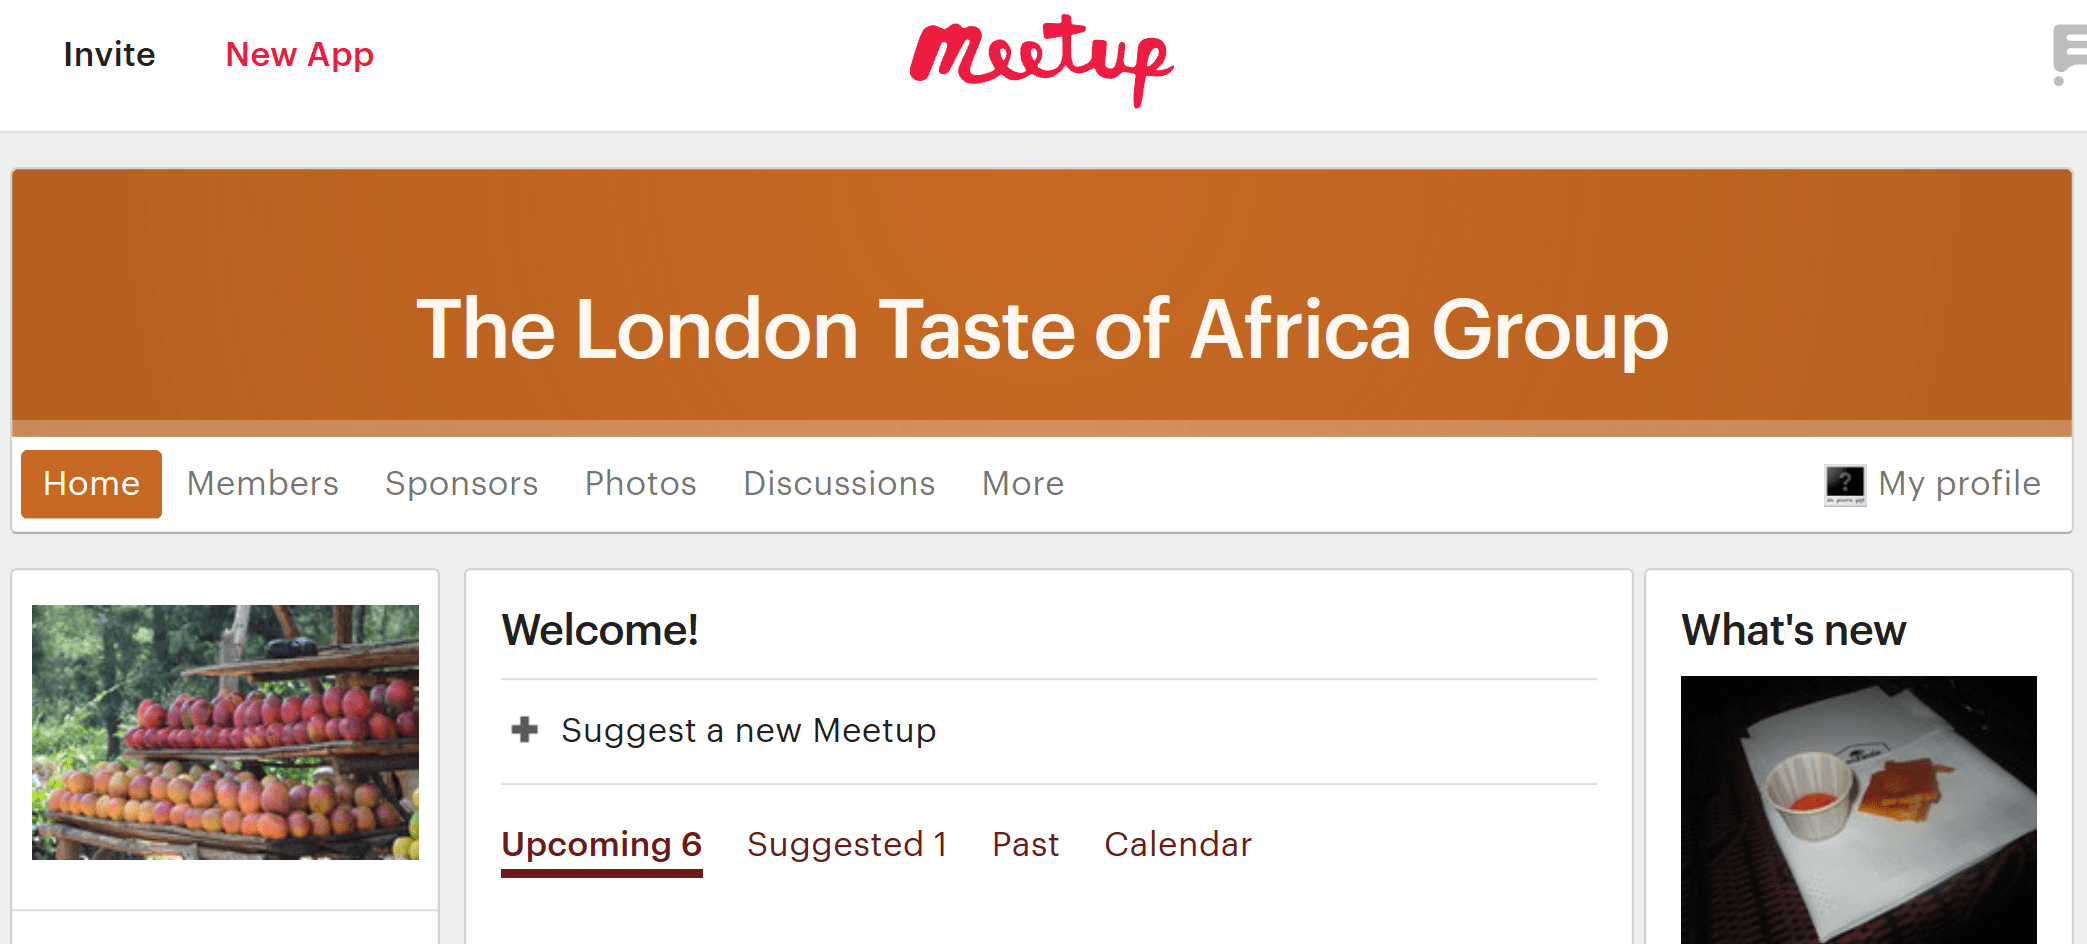Click Suggest a new Meetup
The width and height of the screenshot is (2087, 944).
click(x=748, y=730)
